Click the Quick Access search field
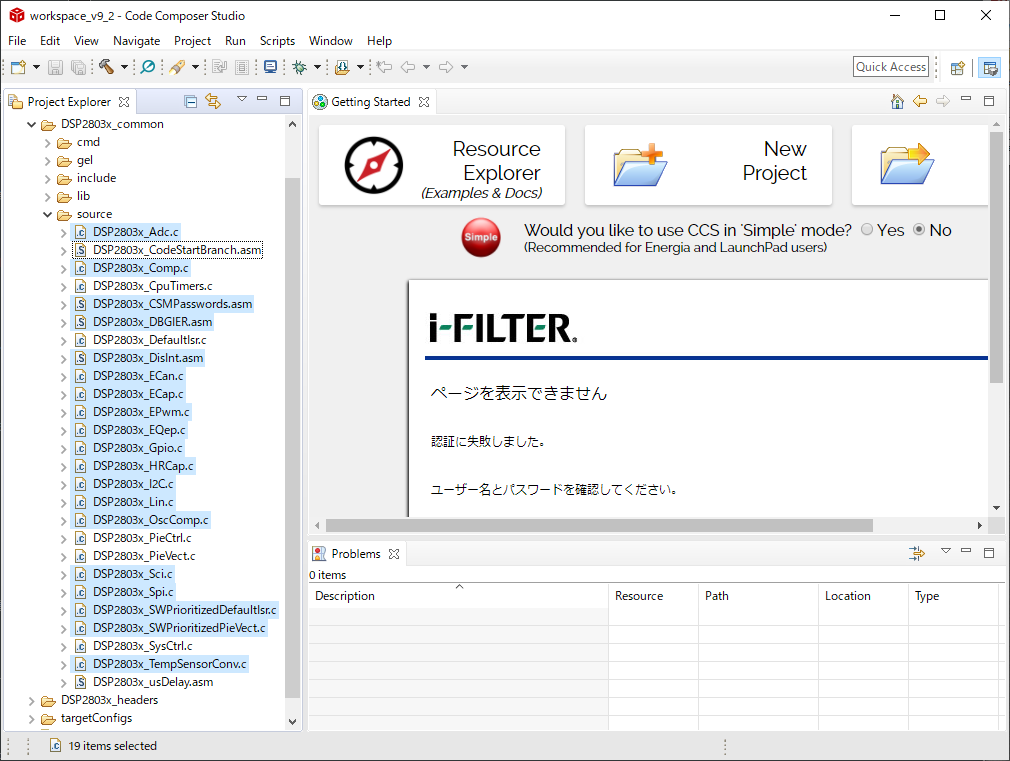The width and height of the screenshot is (1010, 761). point(890,67)
